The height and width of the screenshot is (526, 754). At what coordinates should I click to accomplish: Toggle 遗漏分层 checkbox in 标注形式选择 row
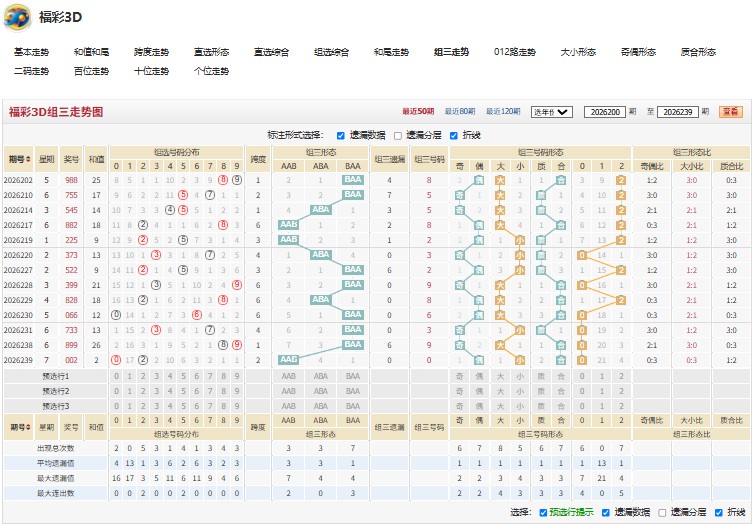tap(398, 136)
